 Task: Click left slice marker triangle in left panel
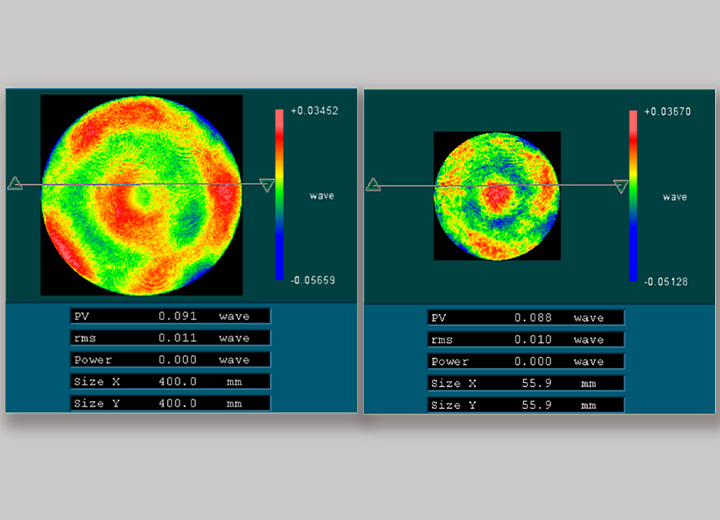tap(15, 183)
